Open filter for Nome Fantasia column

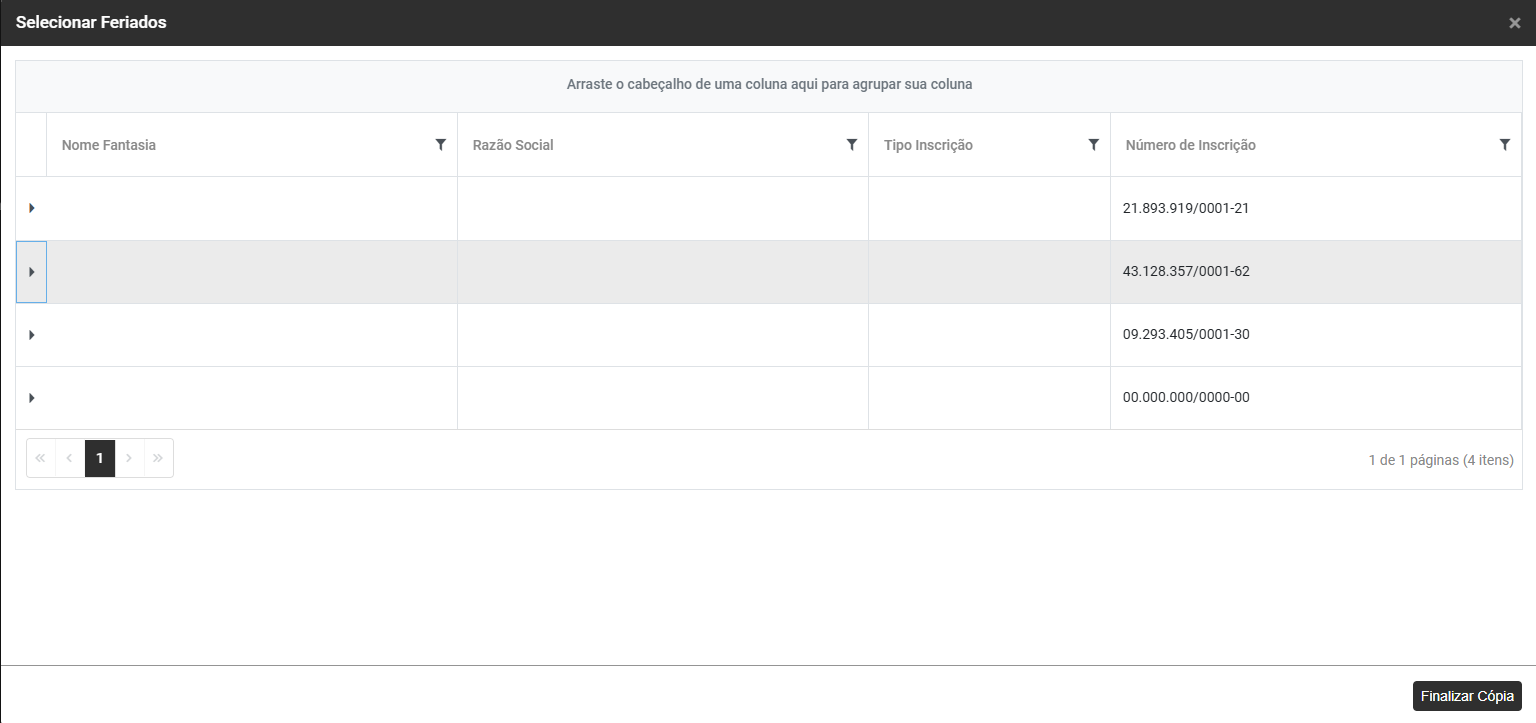(x=440, y=145)
